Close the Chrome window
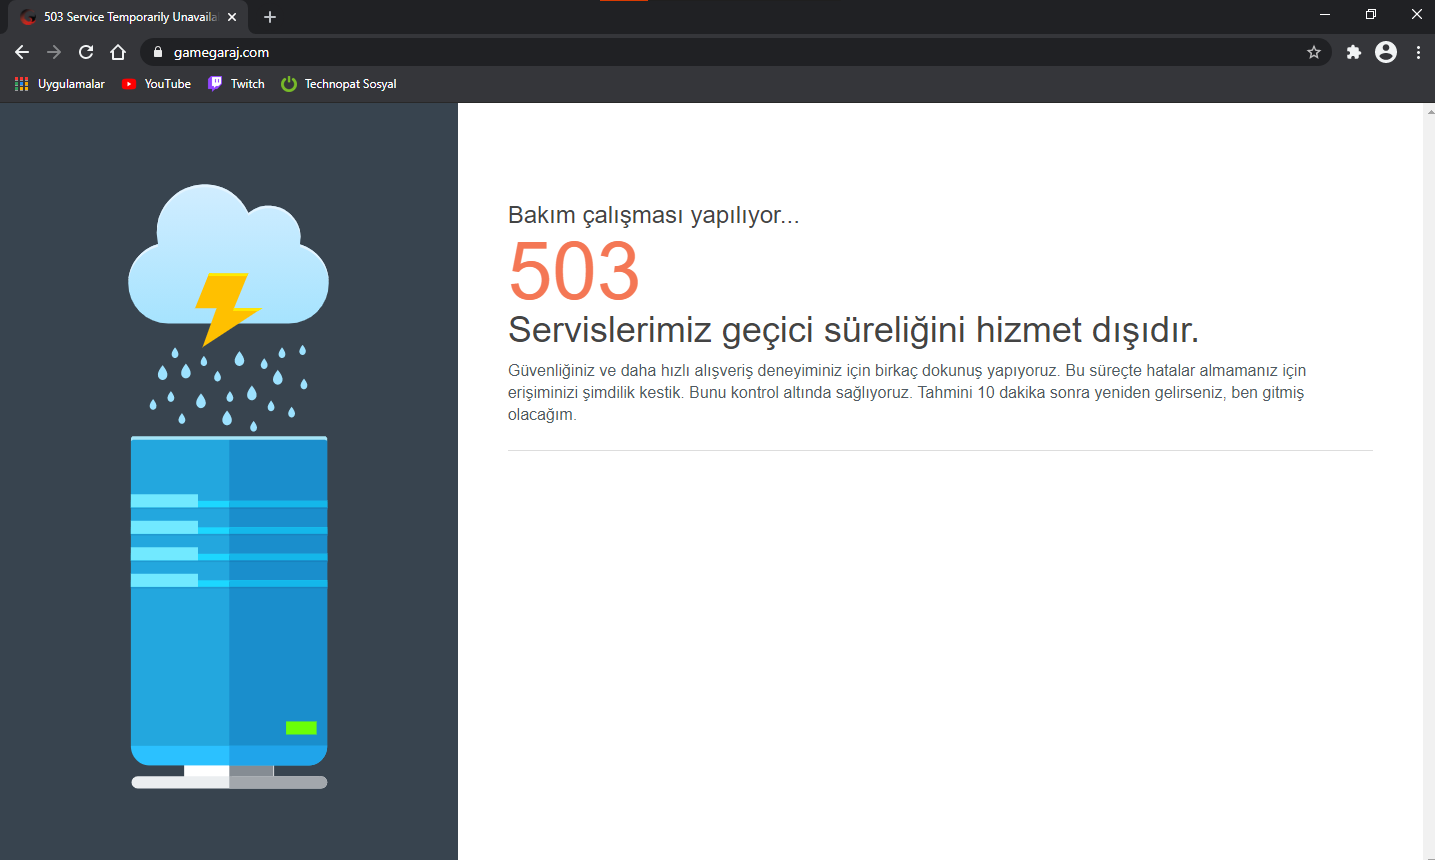1435x860 pixels. coord(1417,14)
